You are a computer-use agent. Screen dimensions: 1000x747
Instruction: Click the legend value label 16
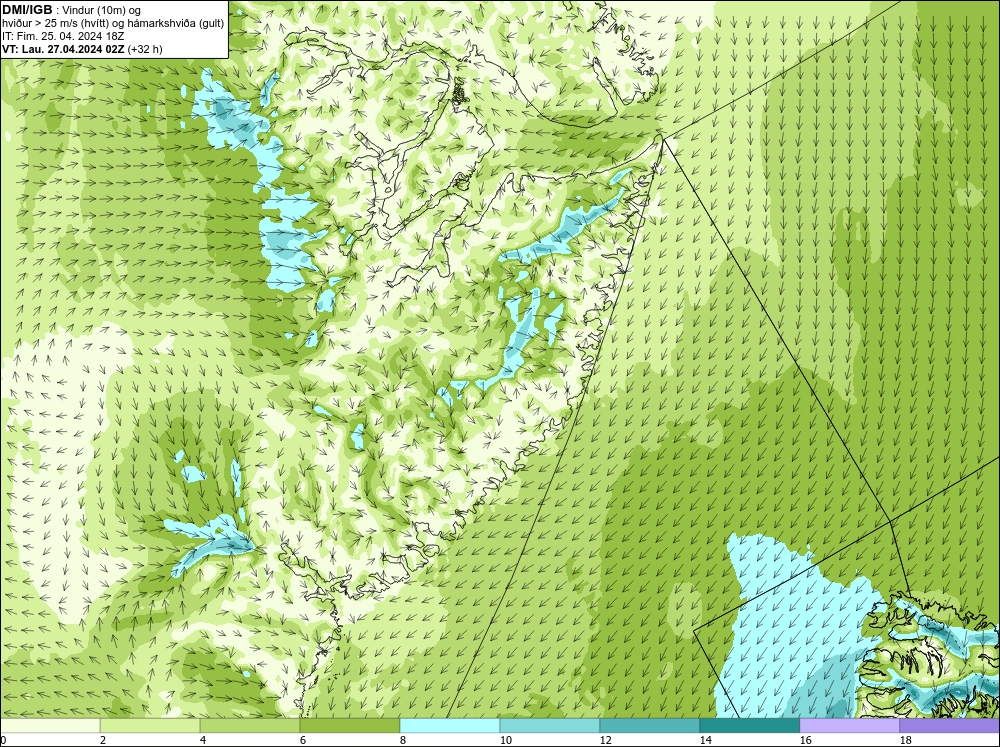tap(805, 740)
